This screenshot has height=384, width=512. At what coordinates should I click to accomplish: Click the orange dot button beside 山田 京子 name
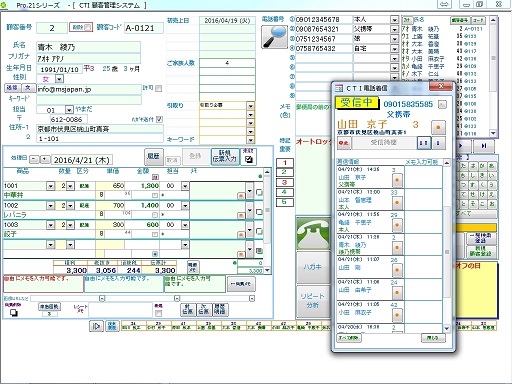tap(438, 127)
